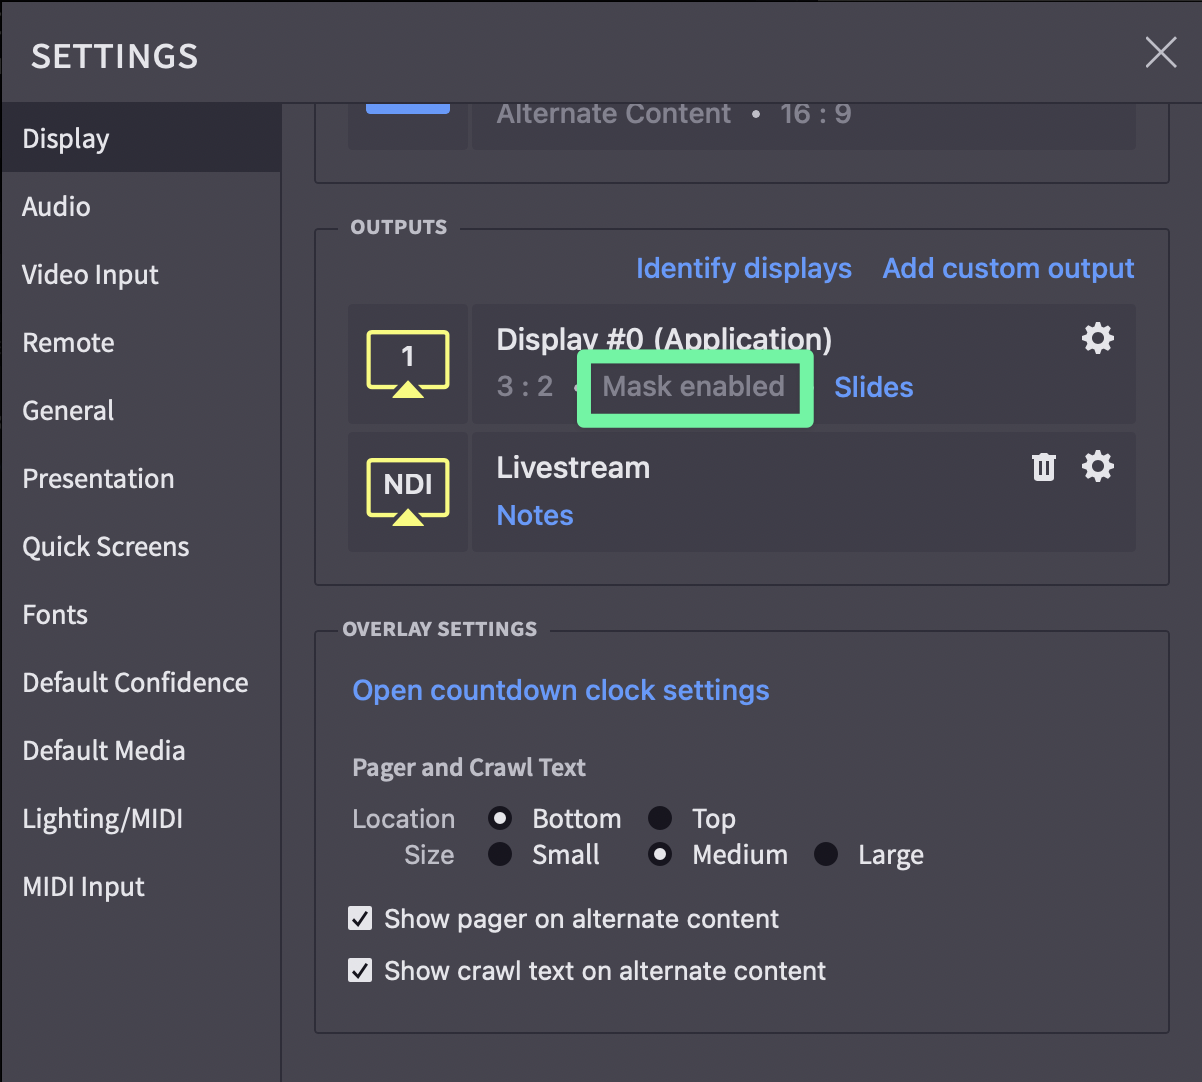This screenshot has width=1202, height=1082.
Task: Open countdown clock settings
Action: (x=561, y=691)
